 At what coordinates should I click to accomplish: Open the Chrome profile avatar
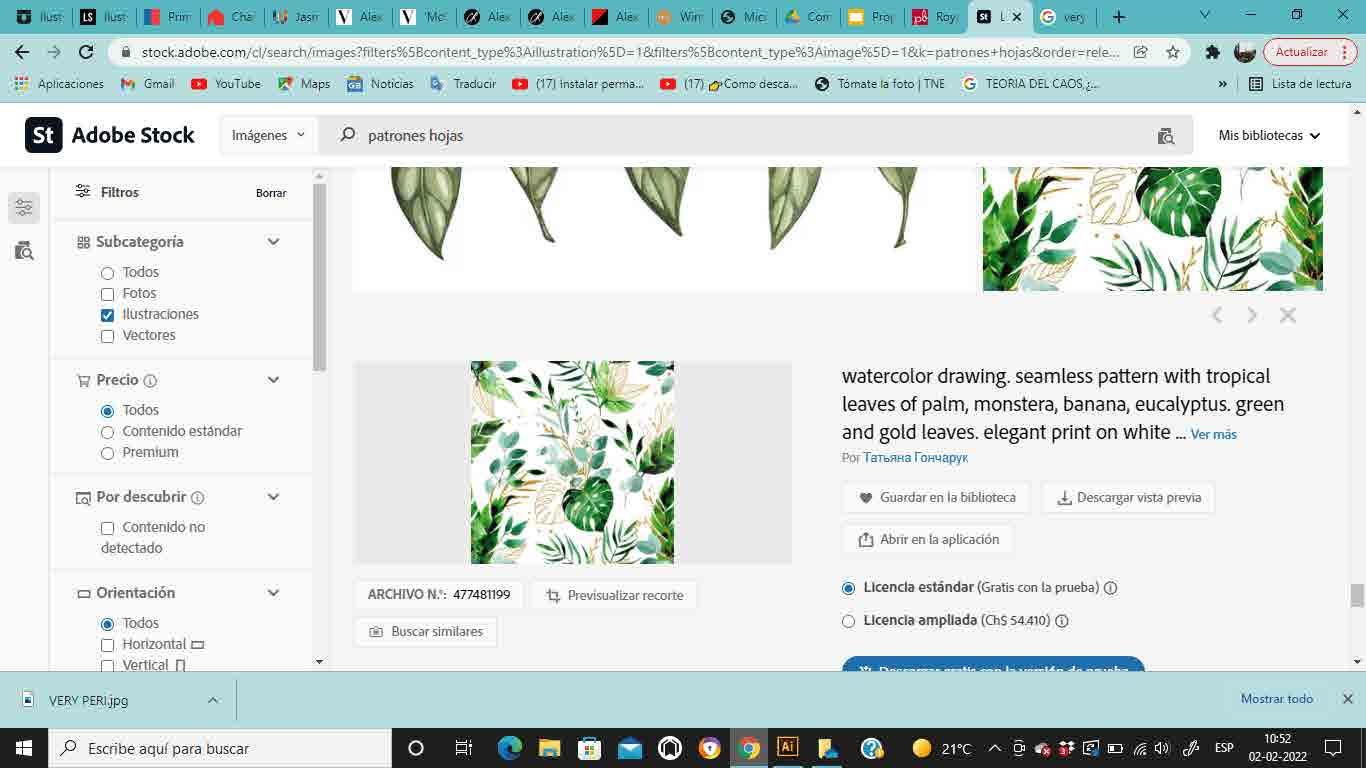tap(1245, 52)
